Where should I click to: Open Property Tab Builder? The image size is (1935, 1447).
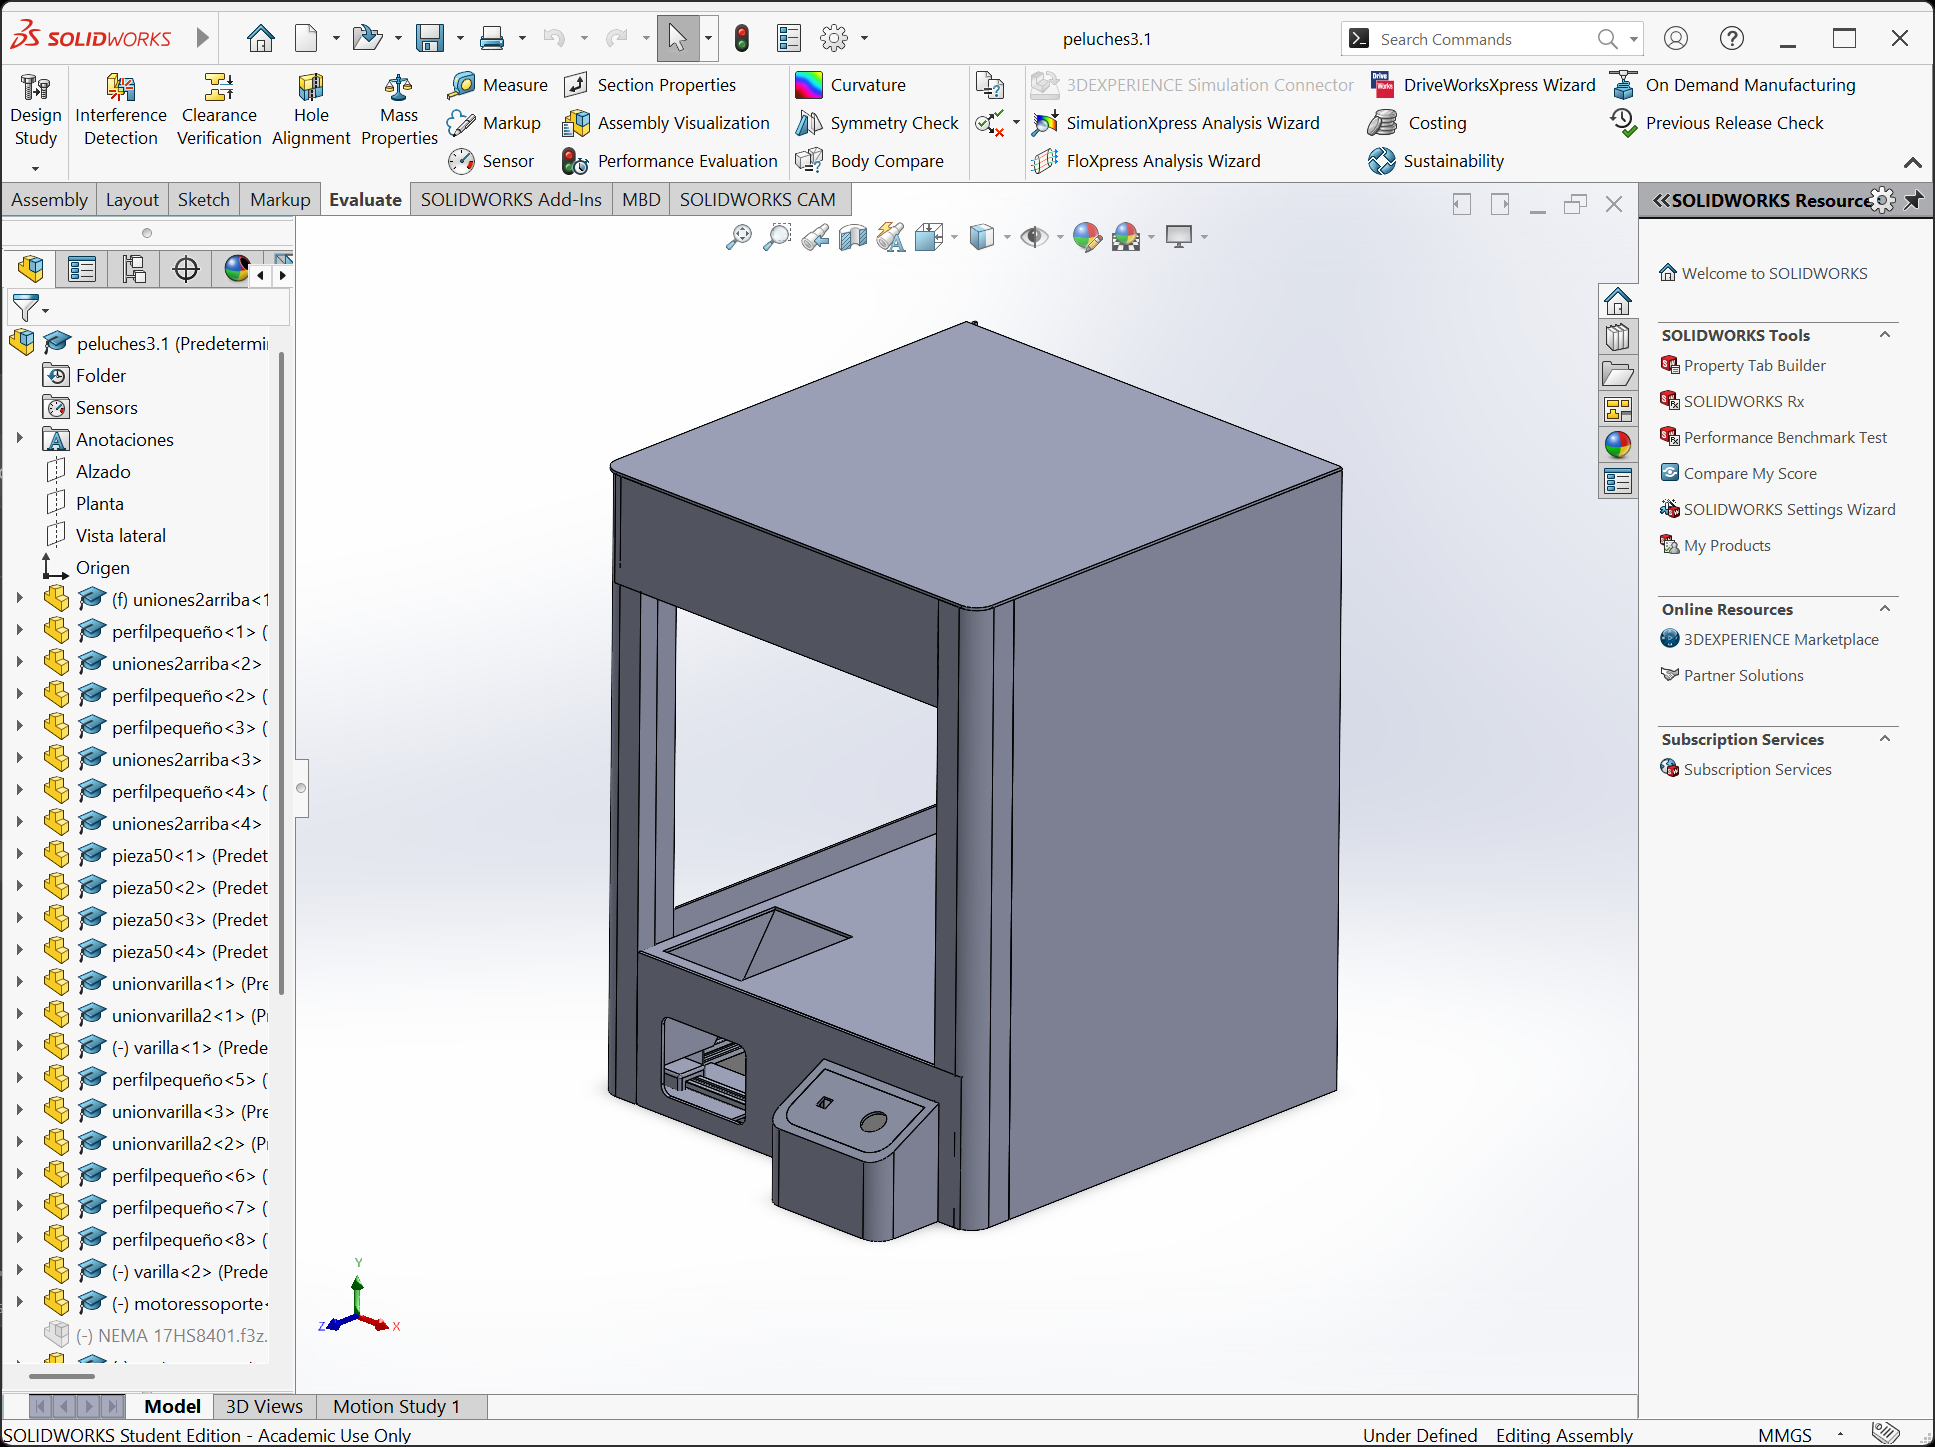[x=1743, y=365]
